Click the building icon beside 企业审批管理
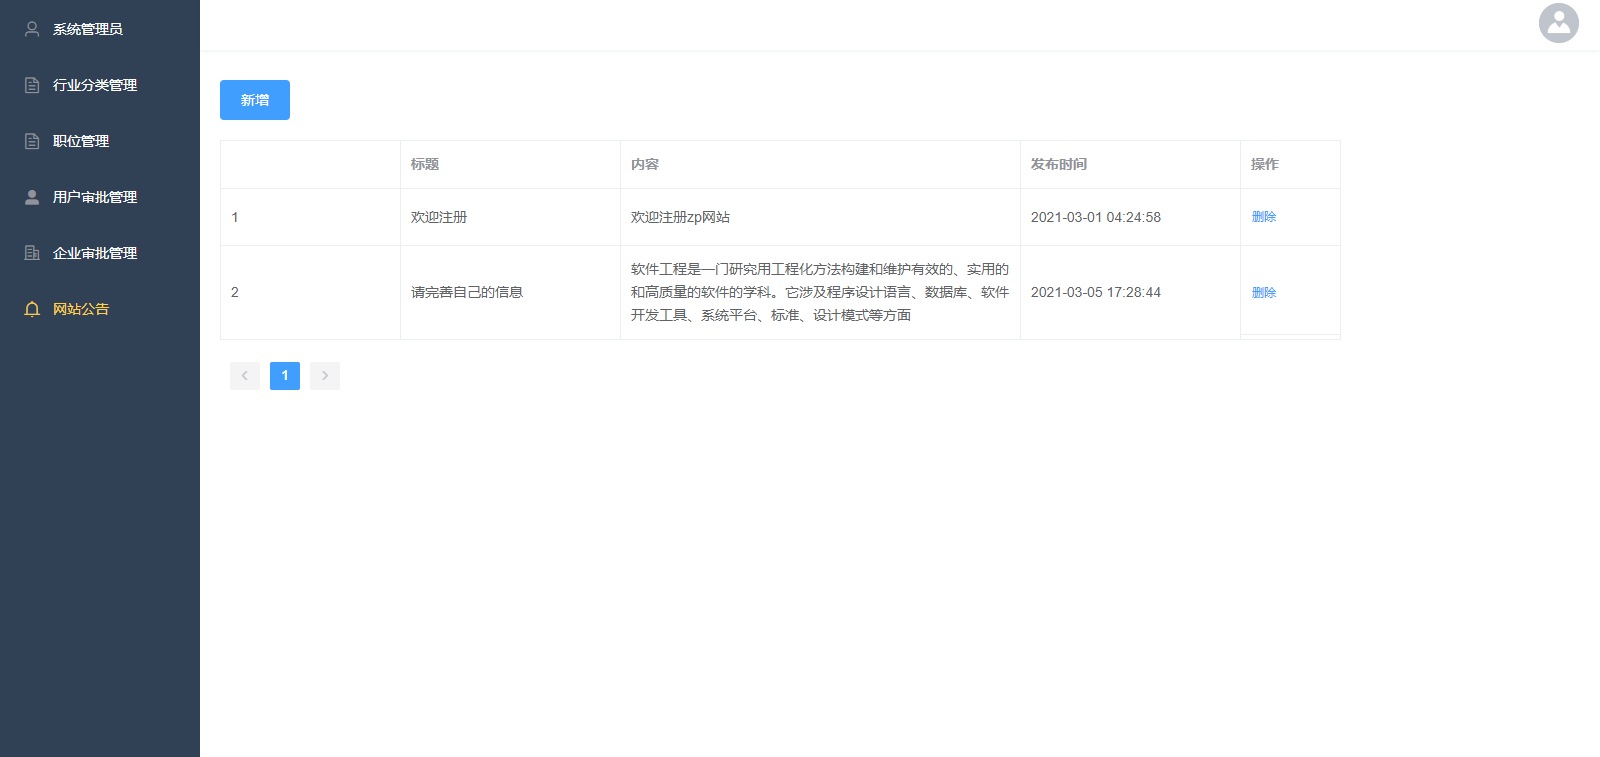The width and height of the screenshot is (1600, 757). click(32, 253)
